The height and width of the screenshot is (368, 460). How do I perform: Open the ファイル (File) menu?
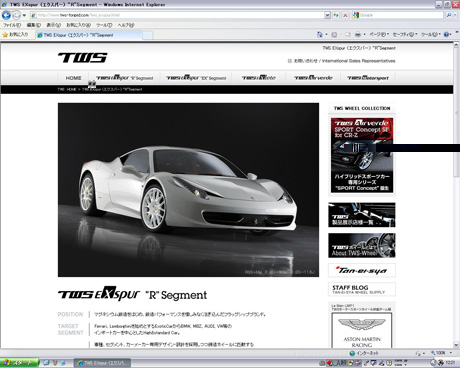click(x=12, y=25)
